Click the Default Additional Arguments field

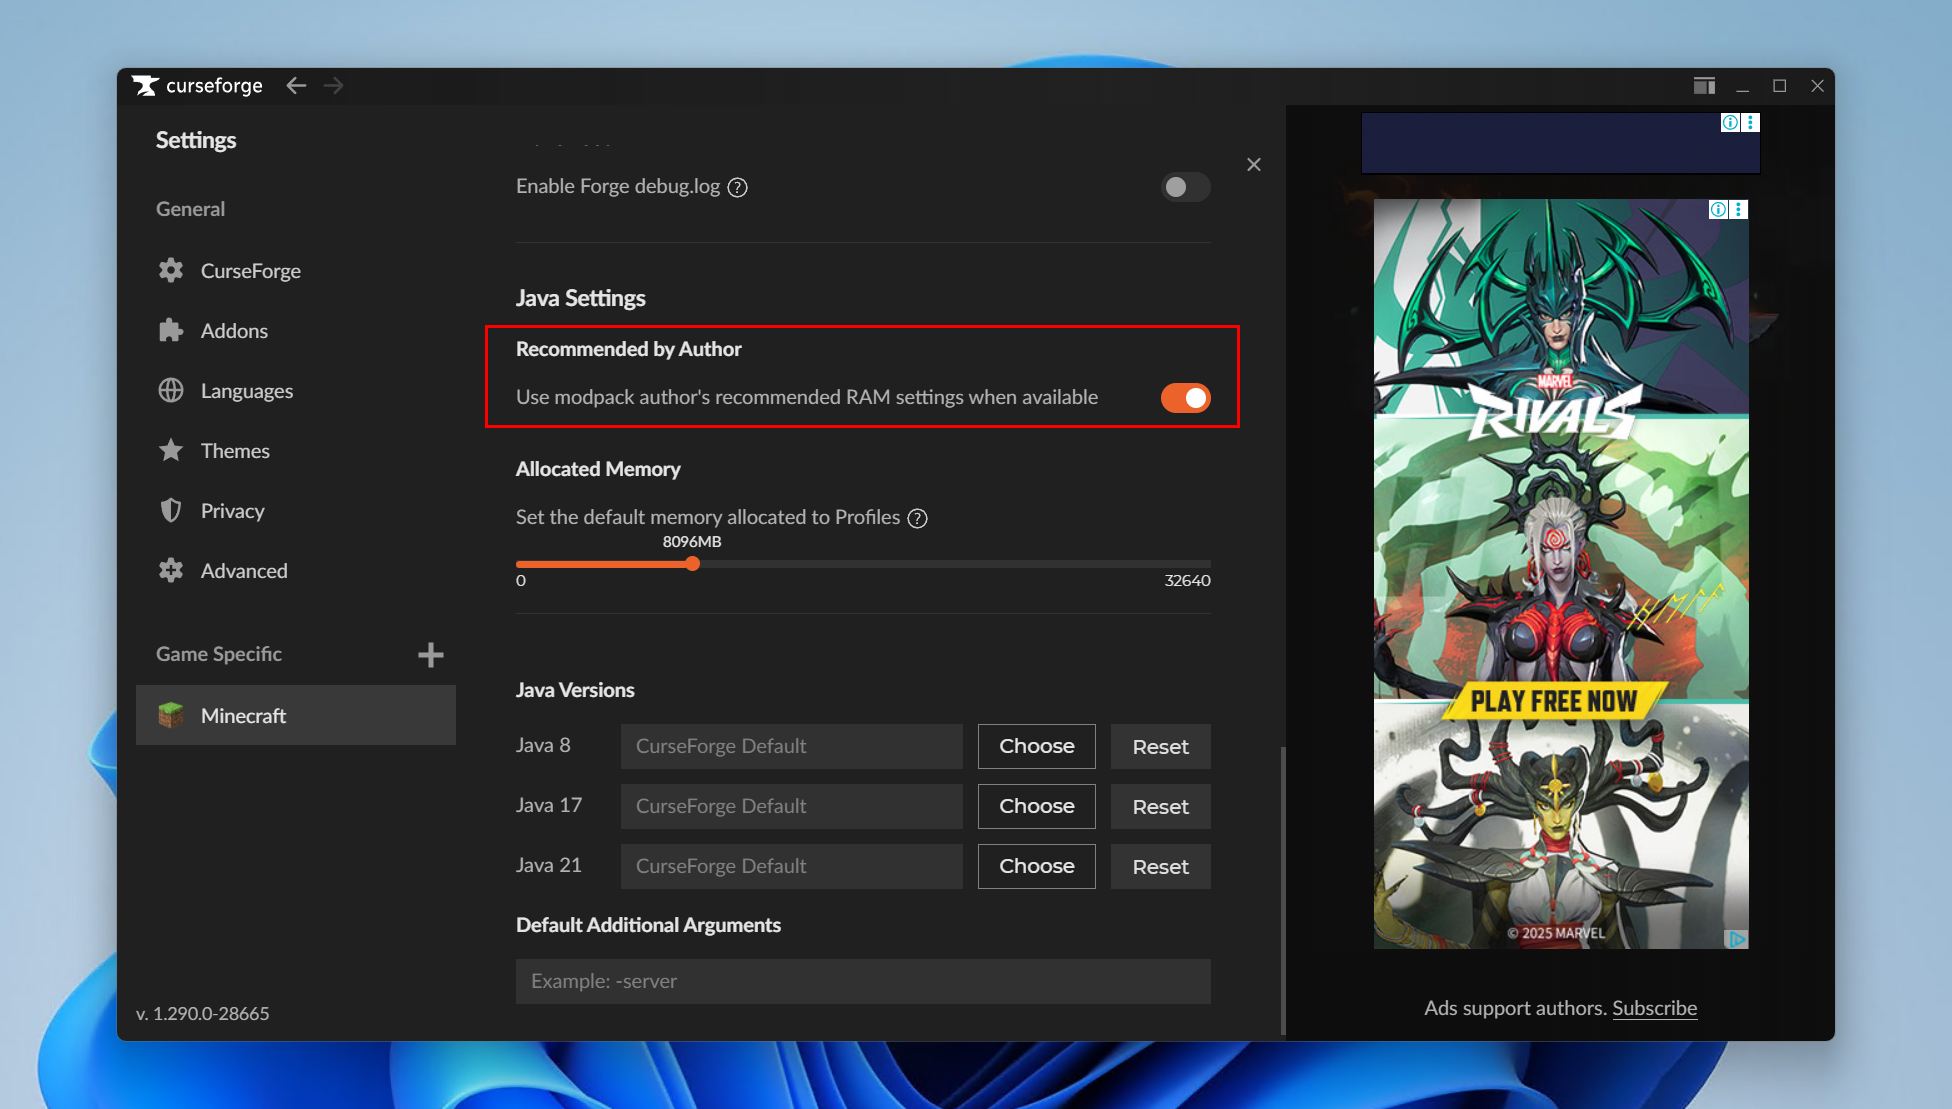tap(863, 981)
